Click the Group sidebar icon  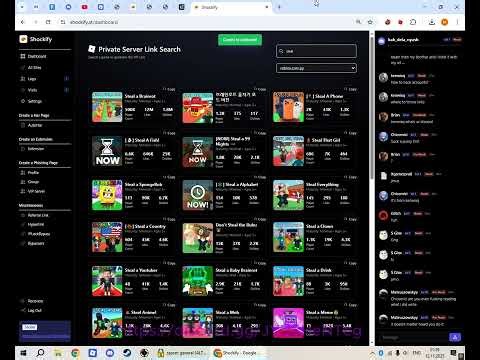point(23,182)
